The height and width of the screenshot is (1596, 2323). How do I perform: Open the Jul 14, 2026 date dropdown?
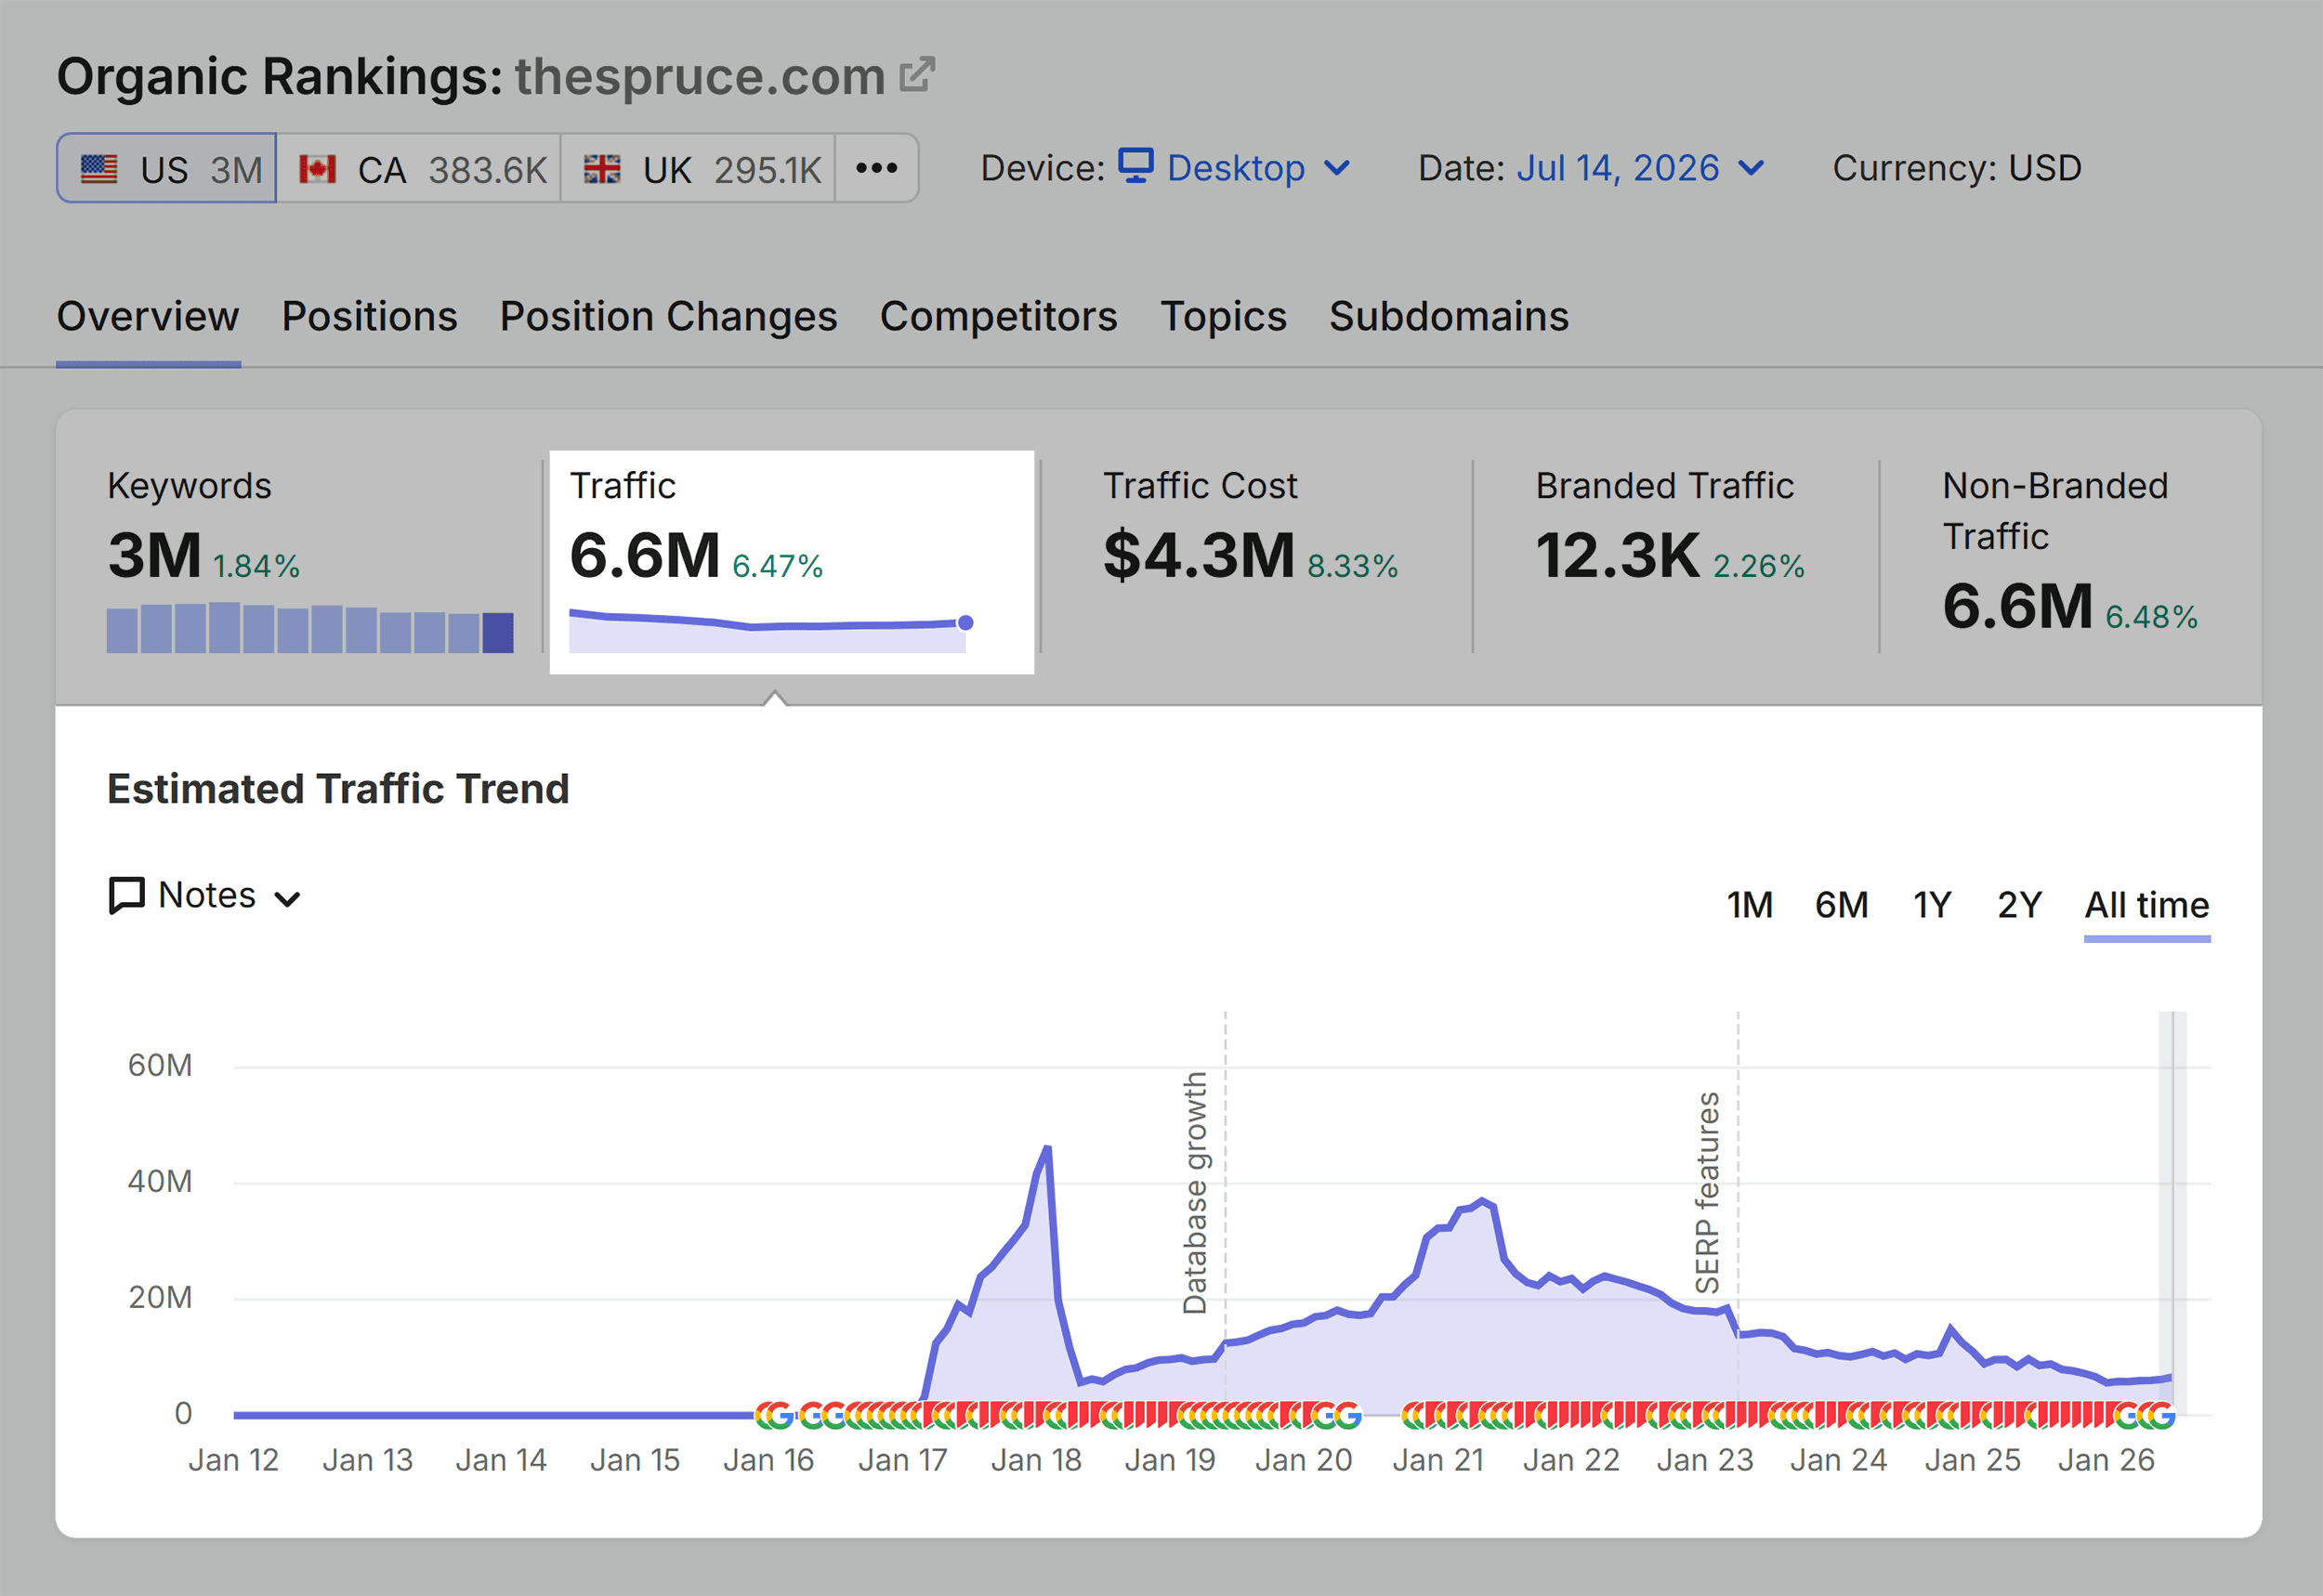click(1640, 168)
